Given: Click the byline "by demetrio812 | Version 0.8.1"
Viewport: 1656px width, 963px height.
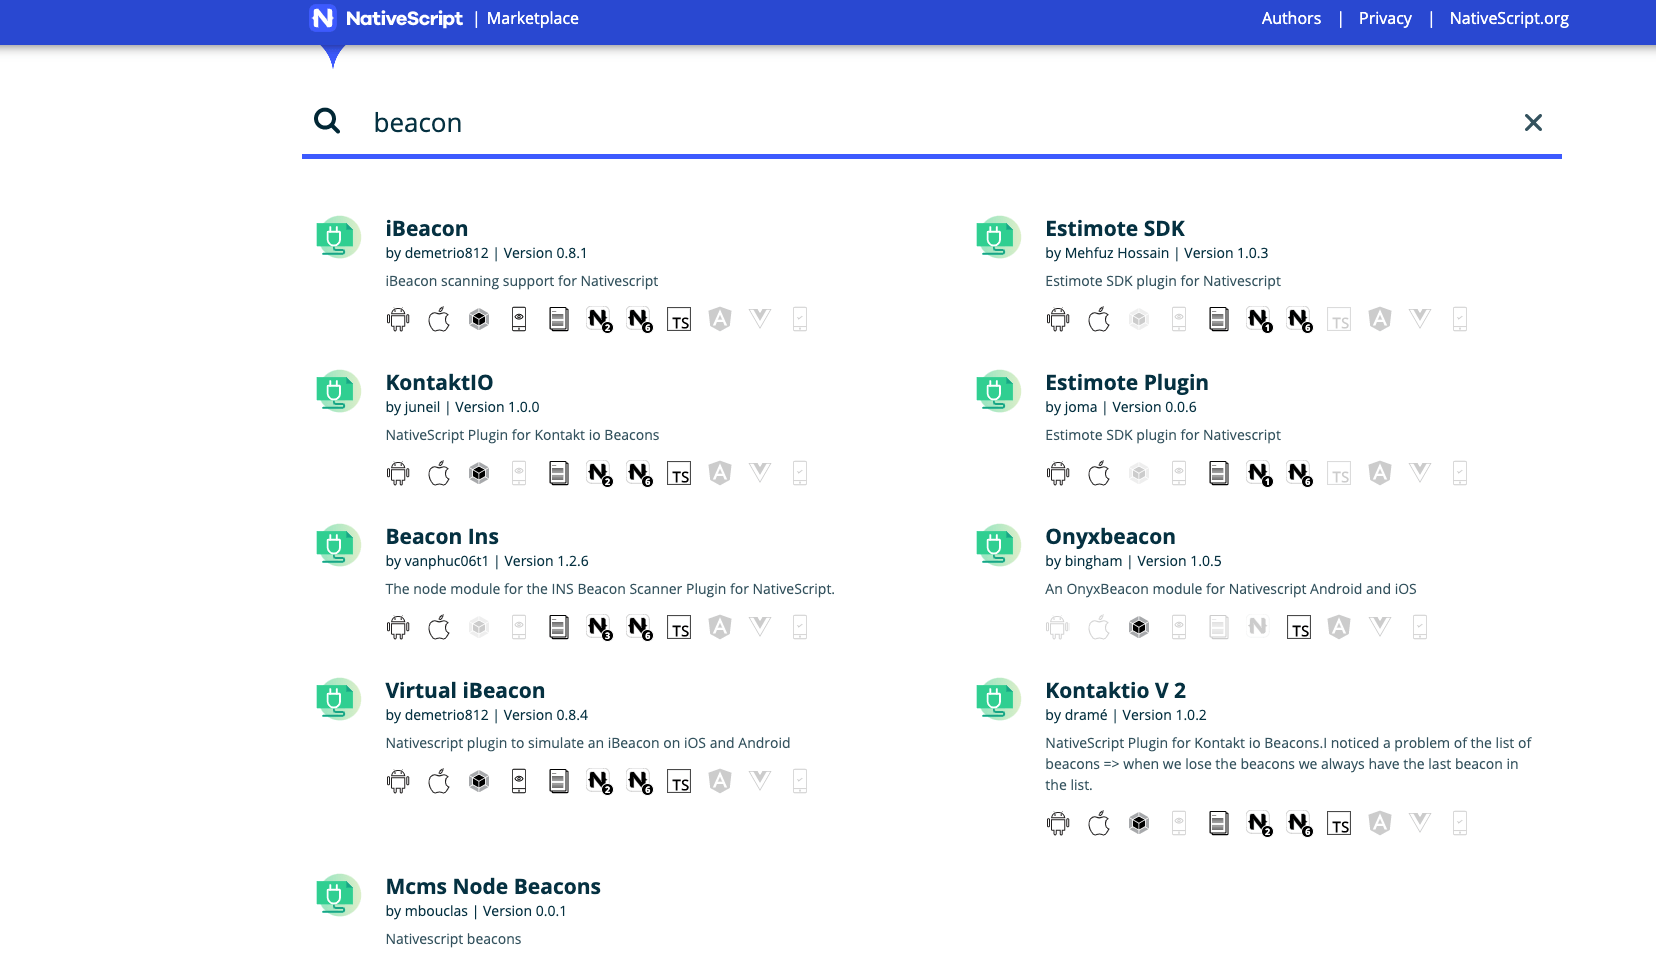Looking at the screenshot, I should click(x=486, y=253).
